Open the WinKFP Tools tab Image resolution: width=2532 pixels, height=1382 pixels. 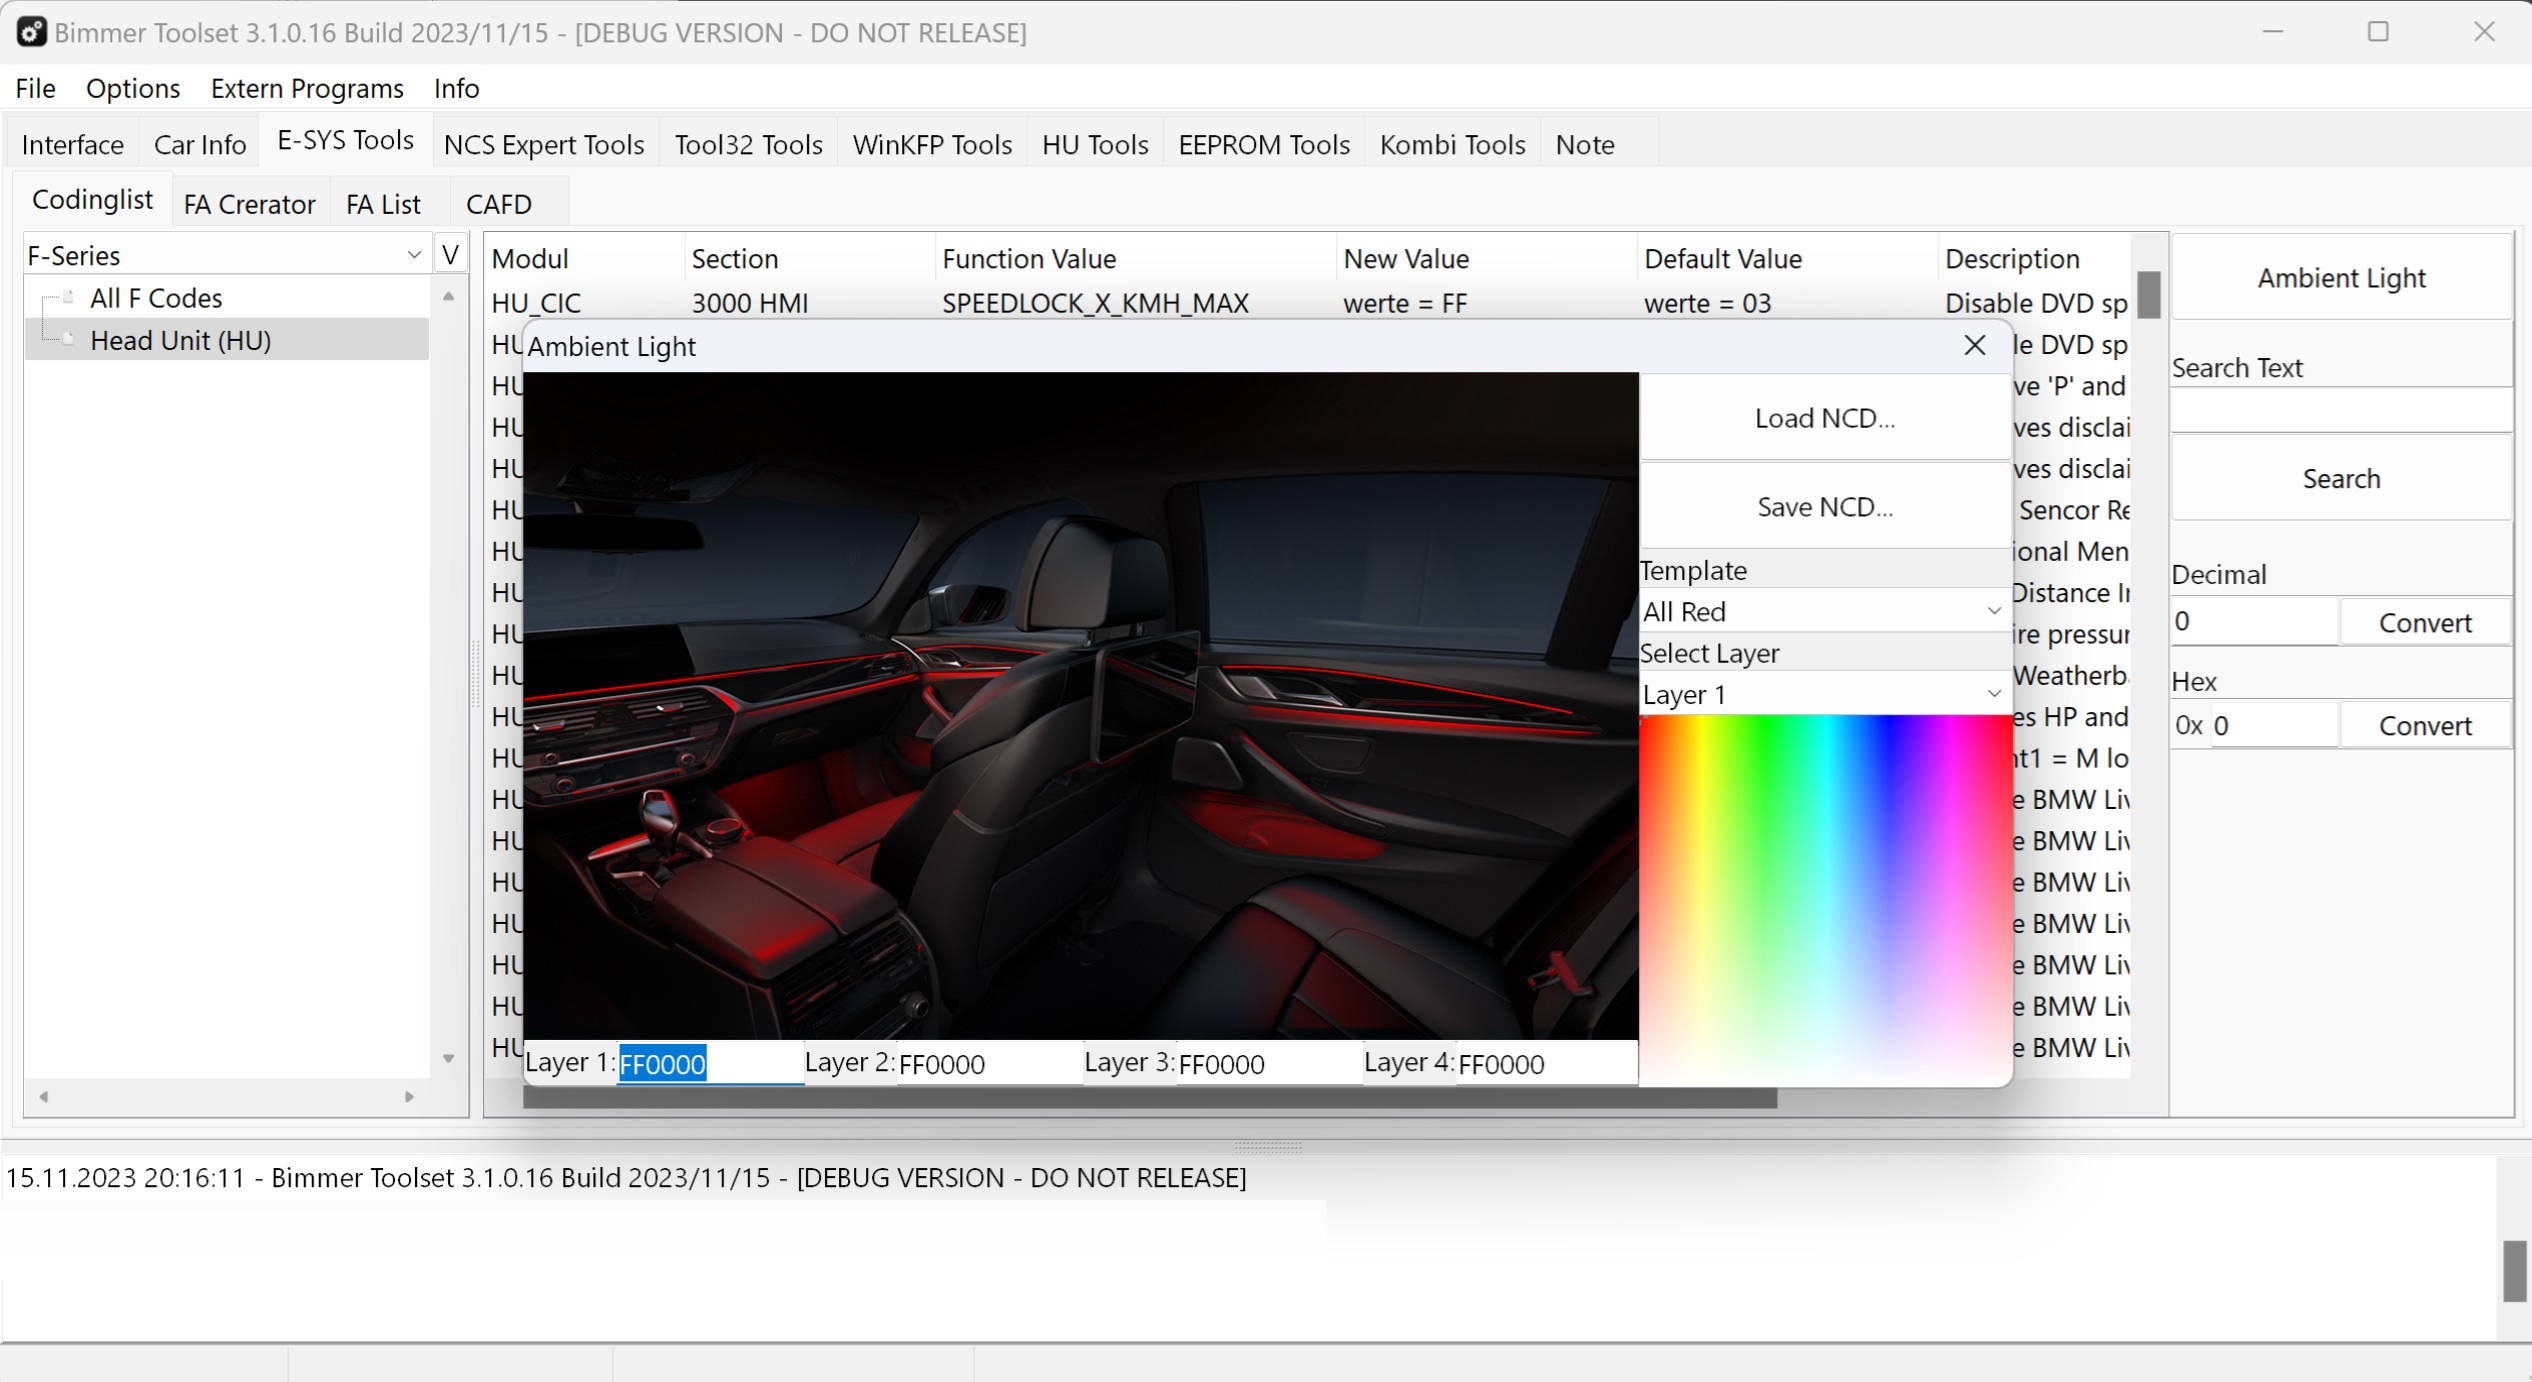click(932, 144)
